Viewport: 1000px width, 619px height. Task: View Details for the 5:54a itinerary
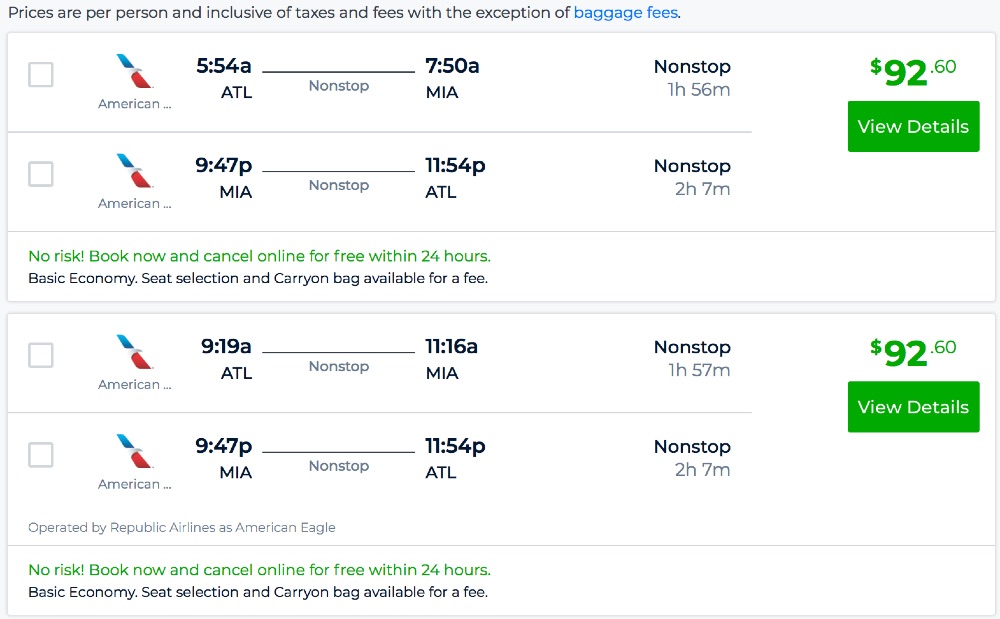[x=913, y=127]
